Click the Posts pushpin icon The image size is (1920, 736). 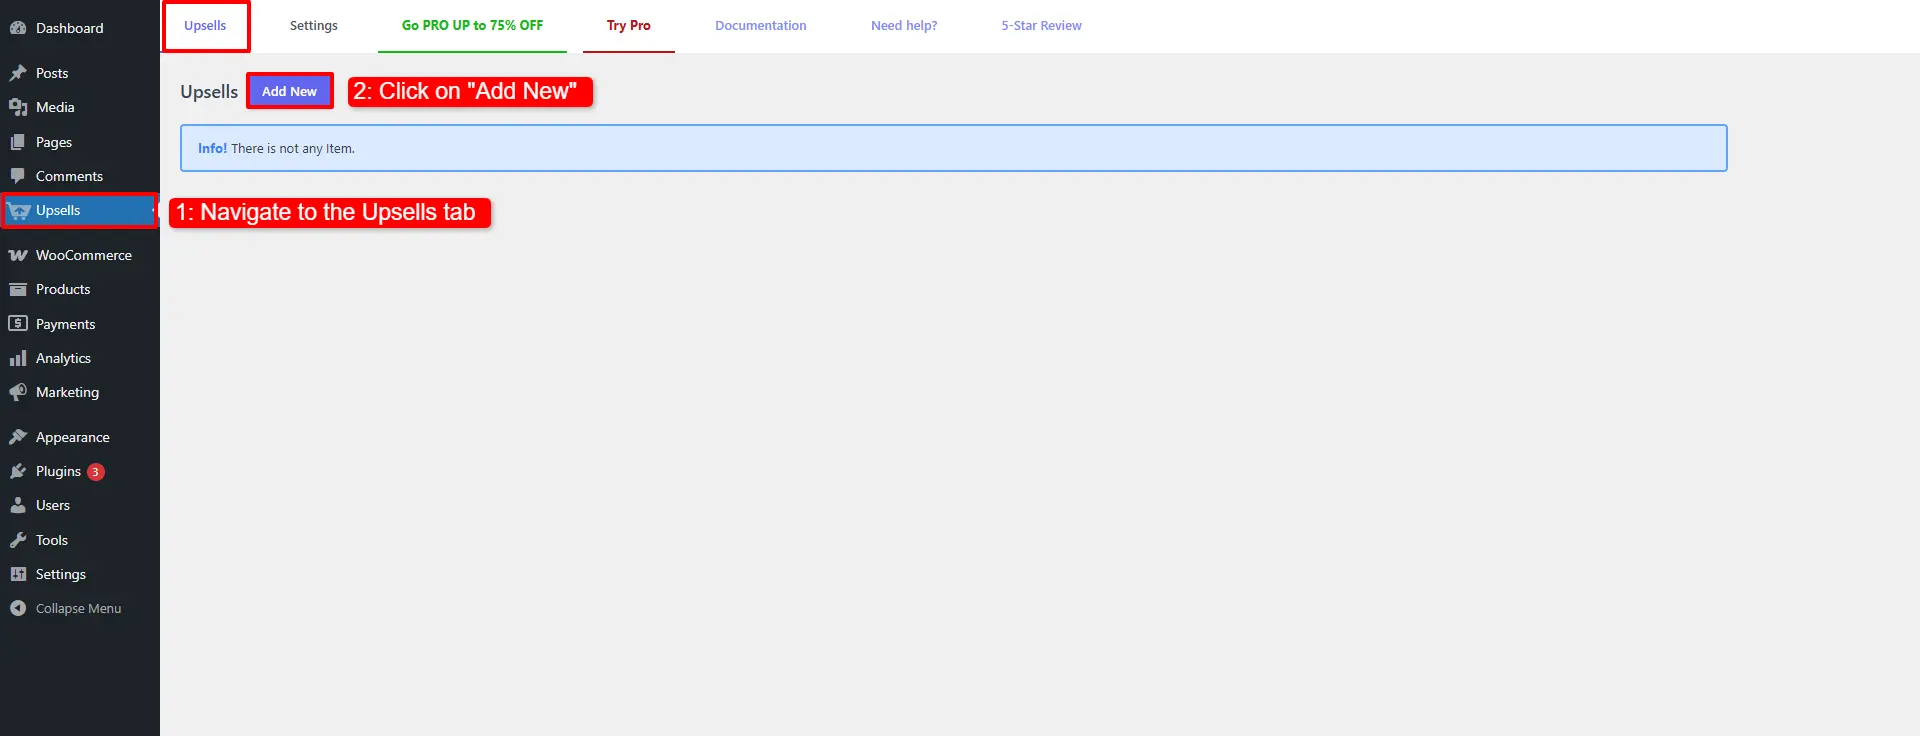click(18, 73)
